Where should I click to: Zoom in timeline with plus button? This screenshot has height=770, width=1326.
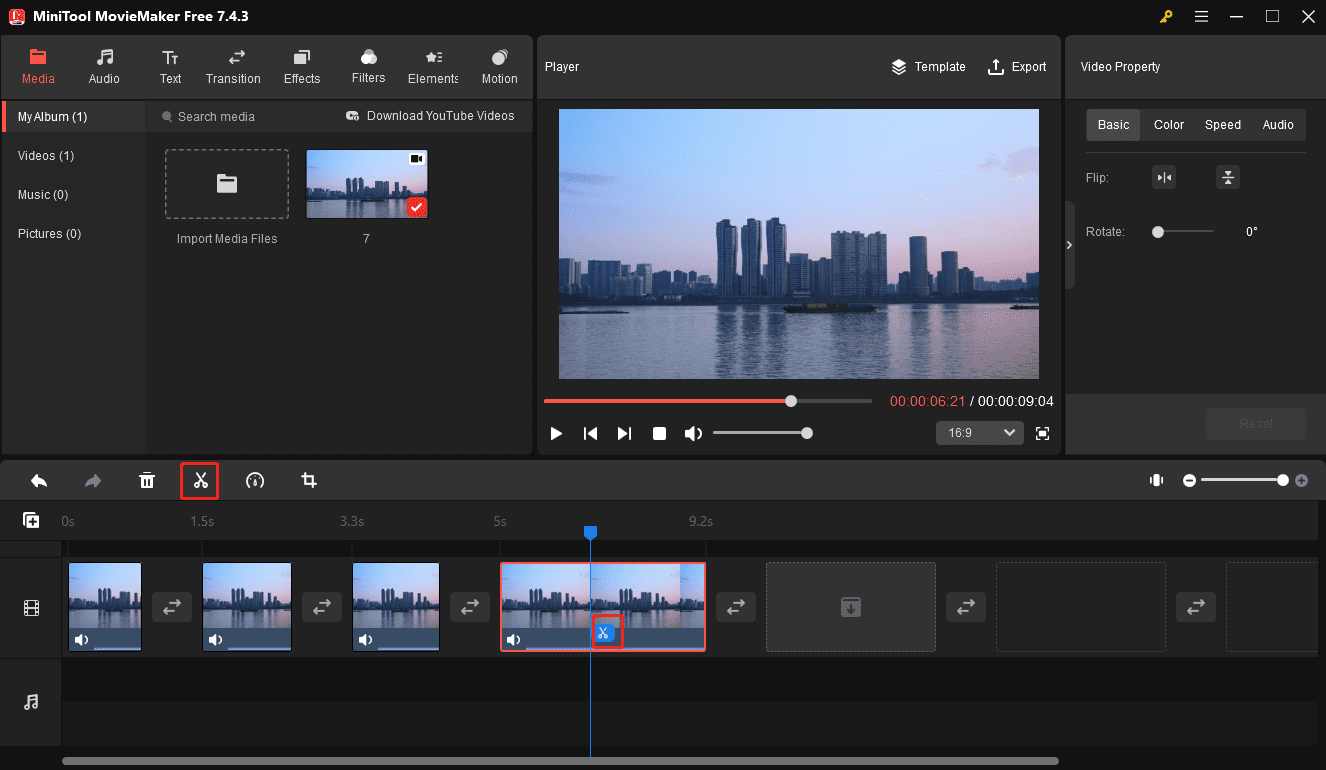1301,481
